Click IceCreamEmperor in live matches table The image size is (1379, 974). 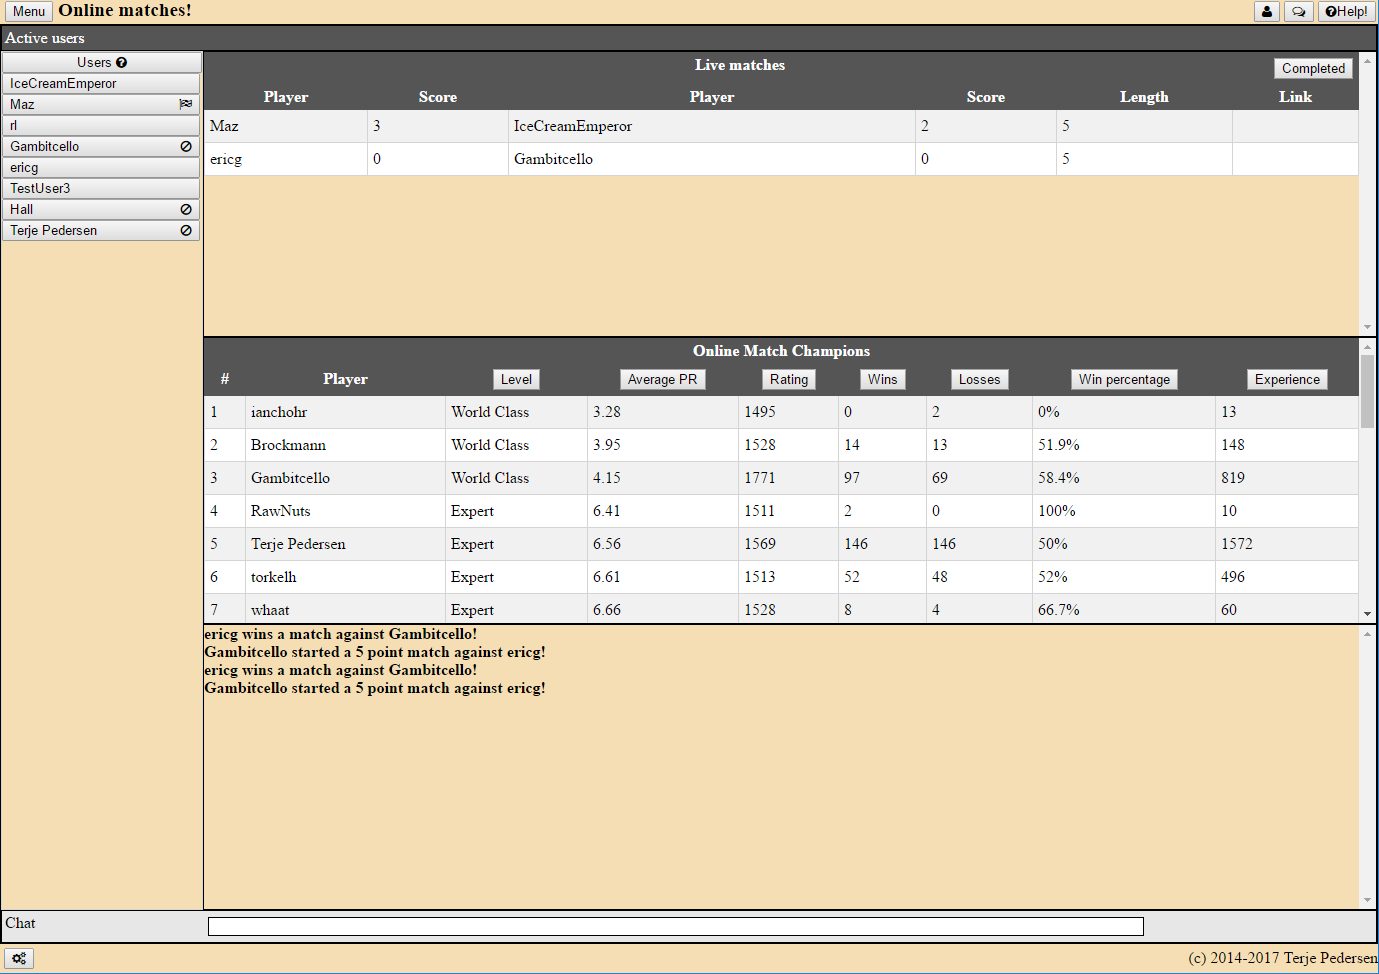[x=573, y=126]
